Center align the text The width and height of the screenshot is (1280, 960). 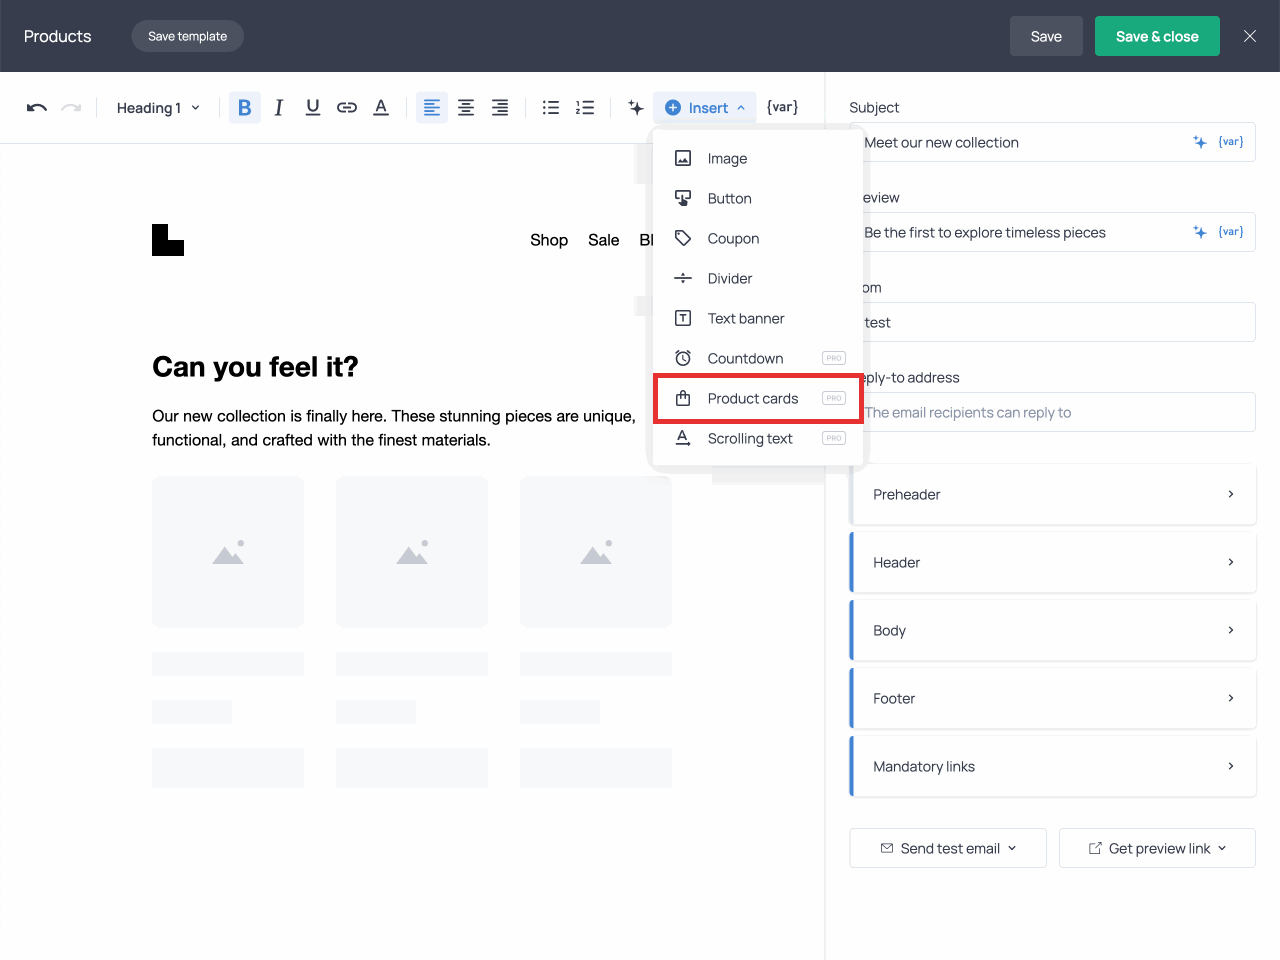466,108
